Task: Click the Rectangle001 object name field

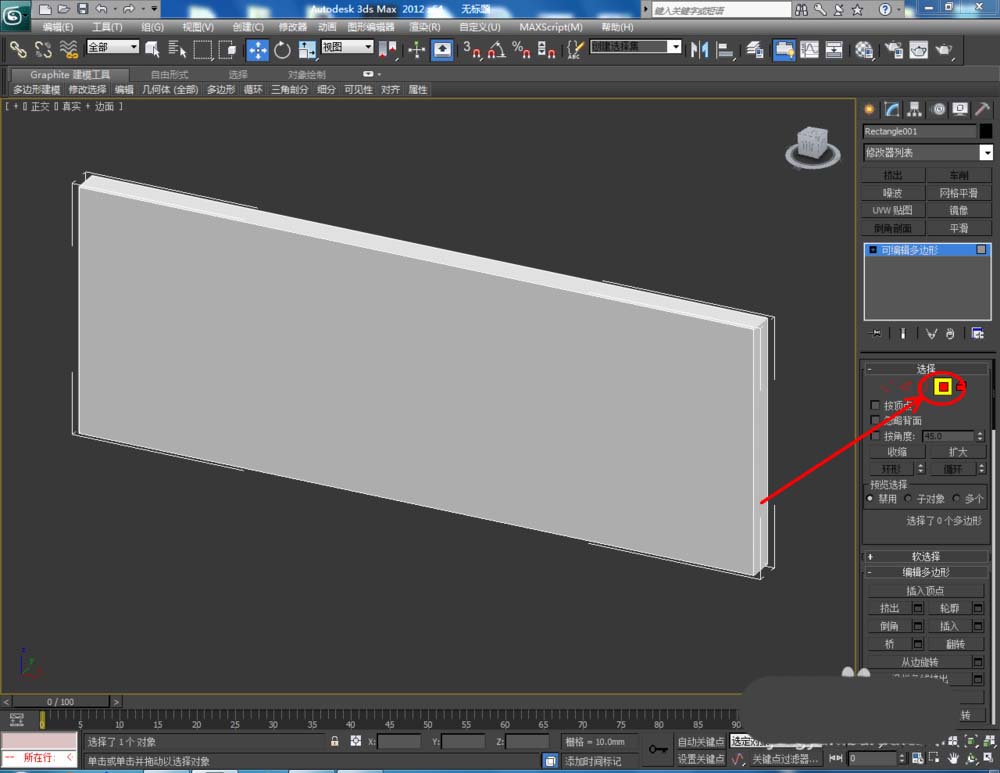Action: click(919, 131)
